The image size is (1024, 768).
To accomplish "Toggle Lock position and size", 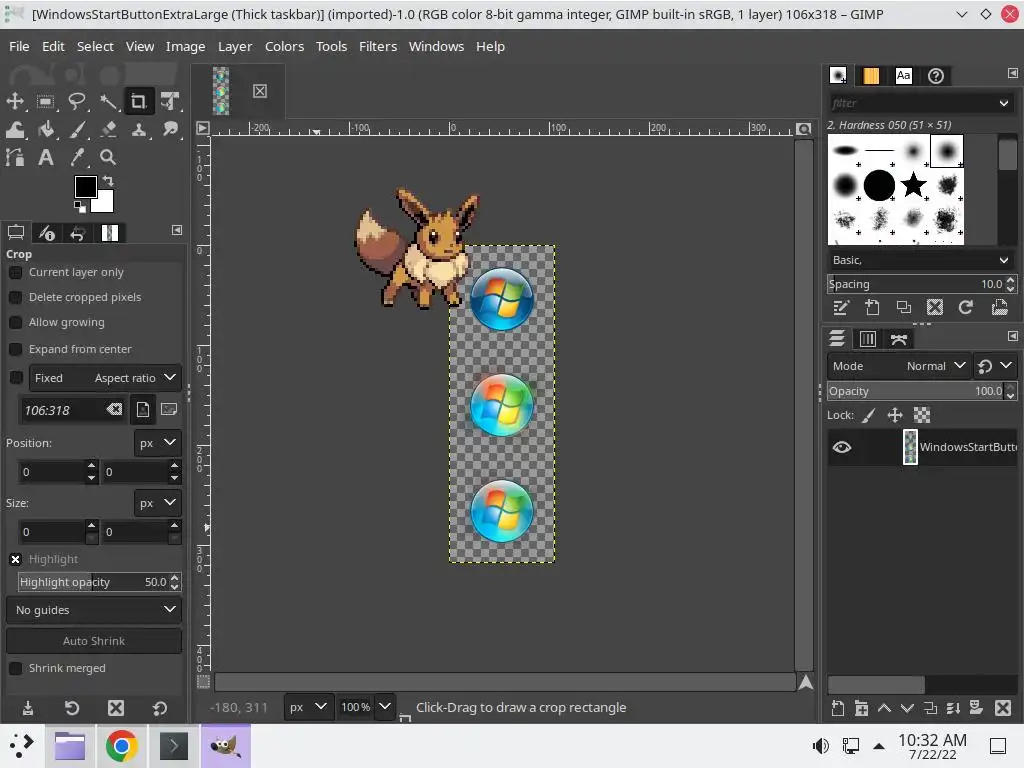I will pyautogui.click(x=895, y=415).
